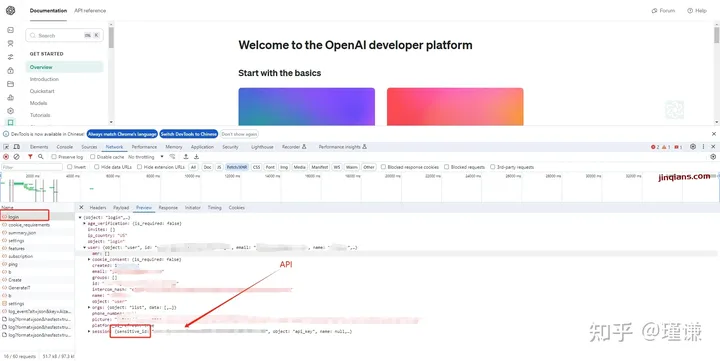Enable the Preserve log checkbox
This screenshot has height=361, width=720.
[54, 157]
